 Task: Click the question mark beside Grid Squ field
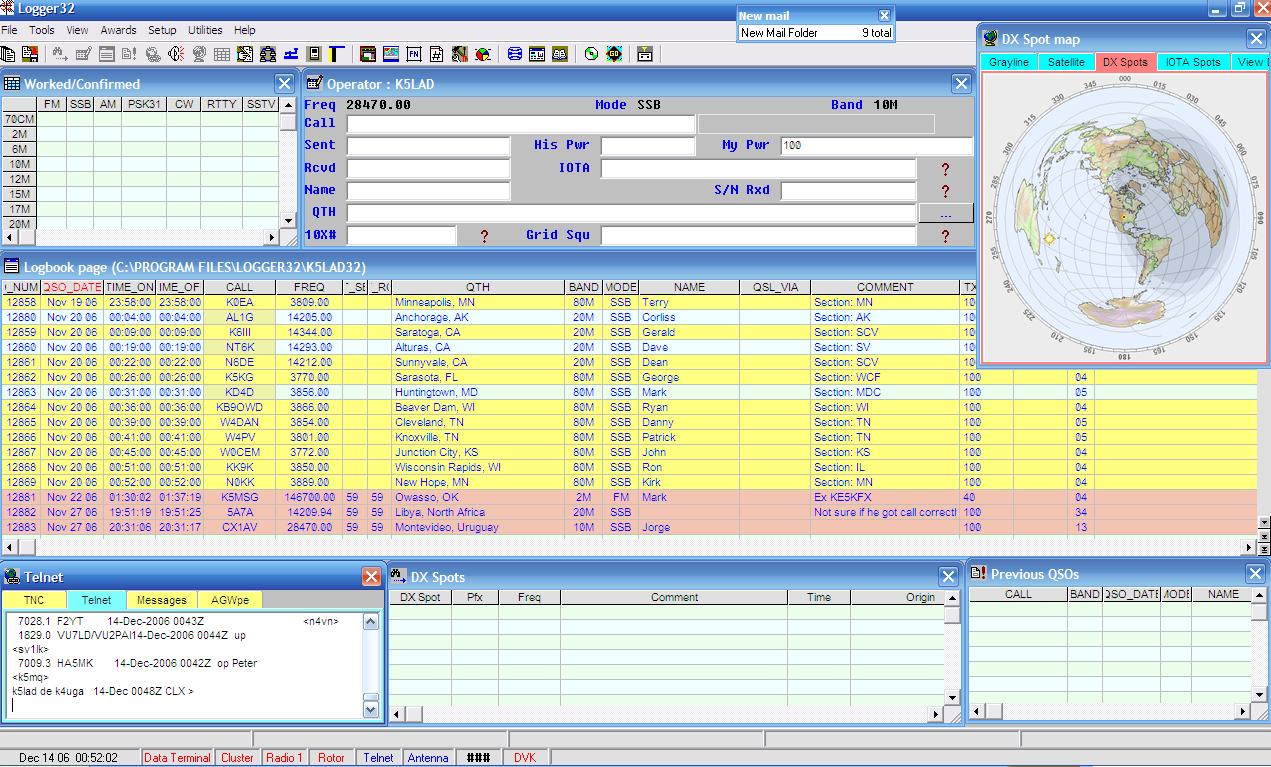click(x=945, y=236)
